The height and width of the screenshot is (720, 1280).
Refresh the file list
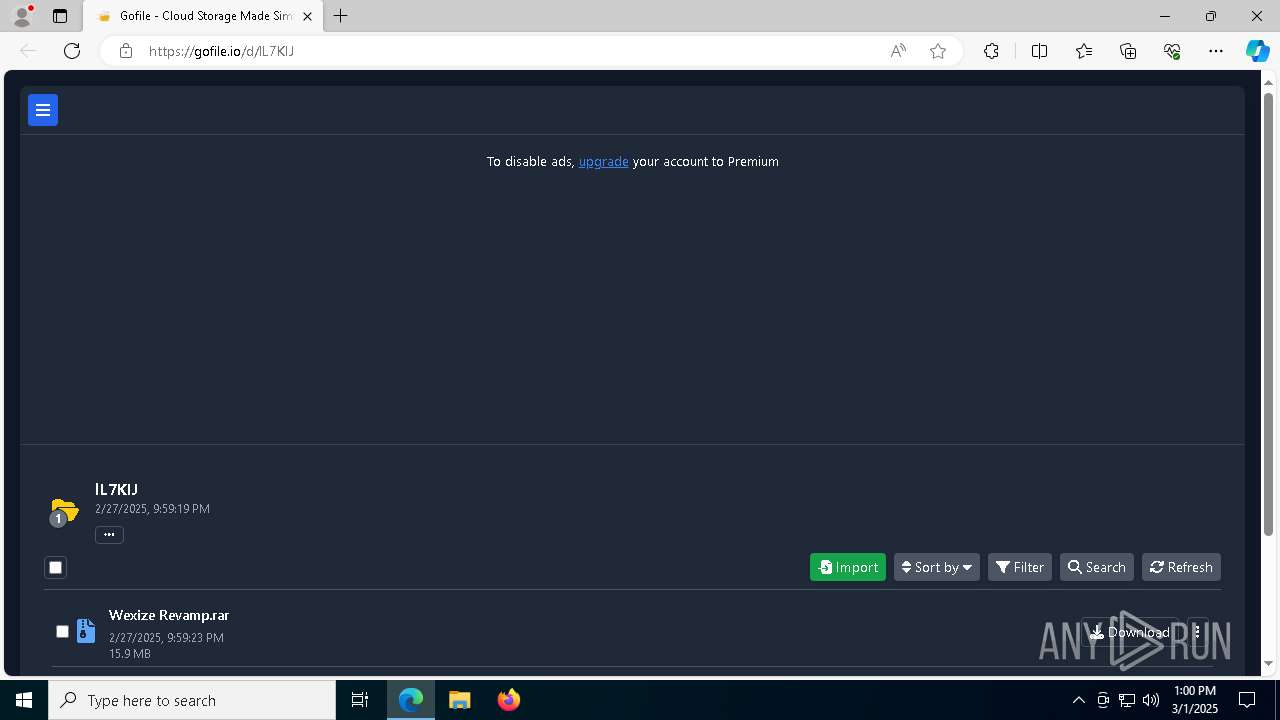1181,567
